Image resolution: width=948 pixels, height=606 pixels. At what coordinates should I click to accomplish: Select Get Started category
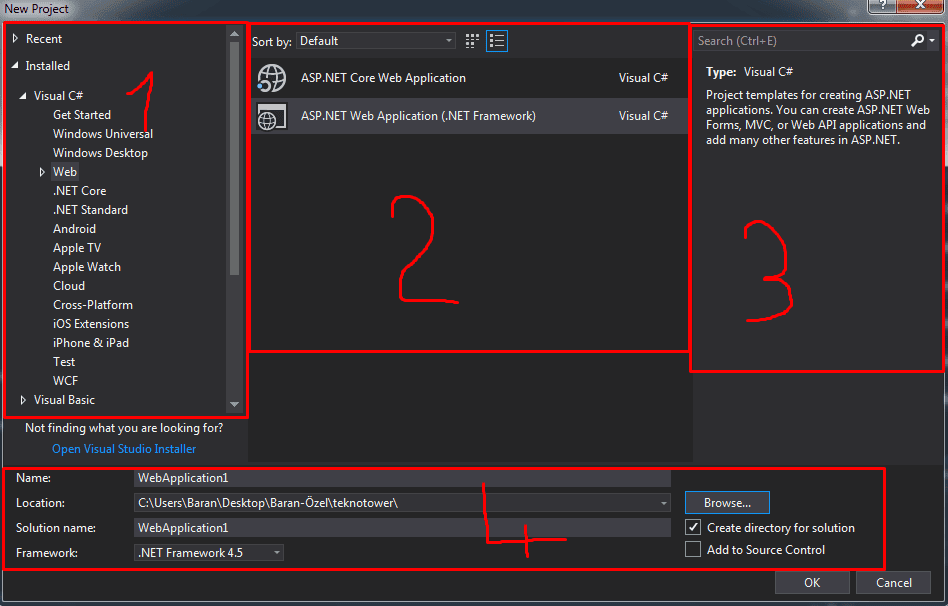point(82,115)
